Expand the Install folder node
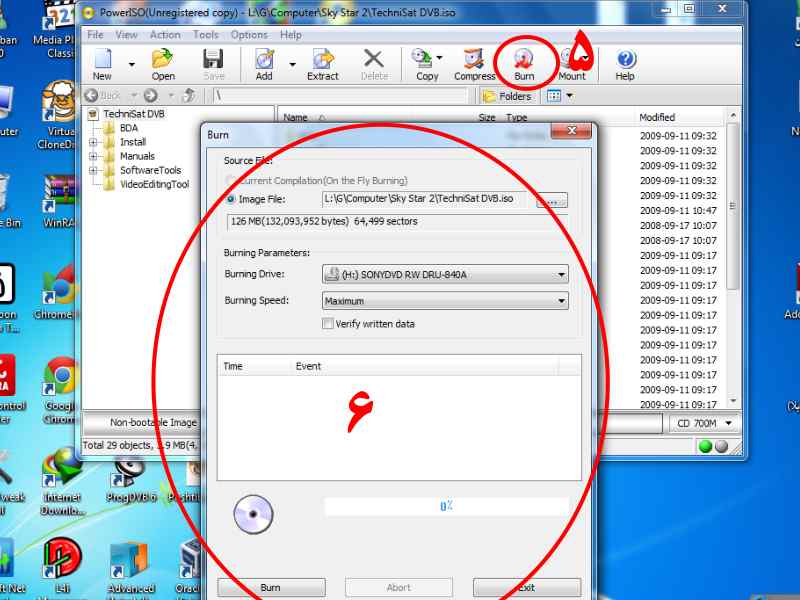 [x=93, y=142]
